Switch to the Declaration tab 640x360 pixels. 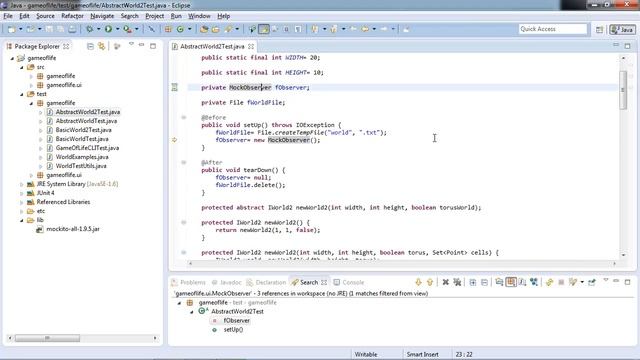click(x=267, y=282)
